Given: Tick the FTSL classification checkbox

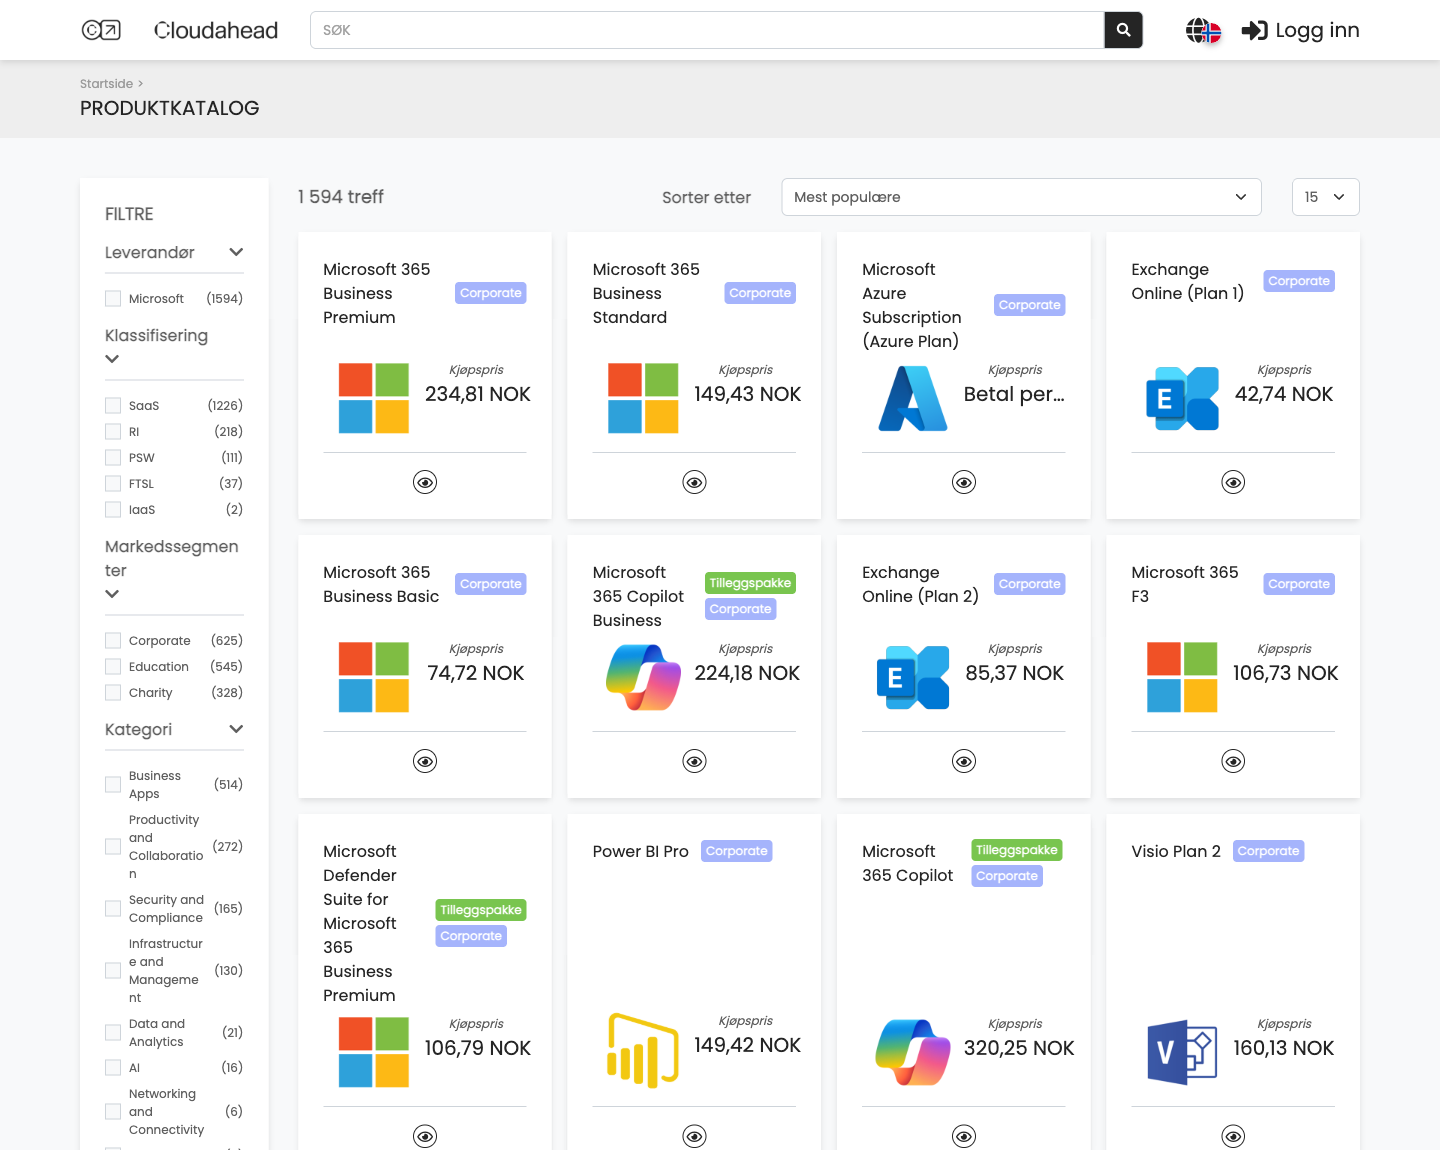Looking at the screenshot, I should tap(113, 483).
